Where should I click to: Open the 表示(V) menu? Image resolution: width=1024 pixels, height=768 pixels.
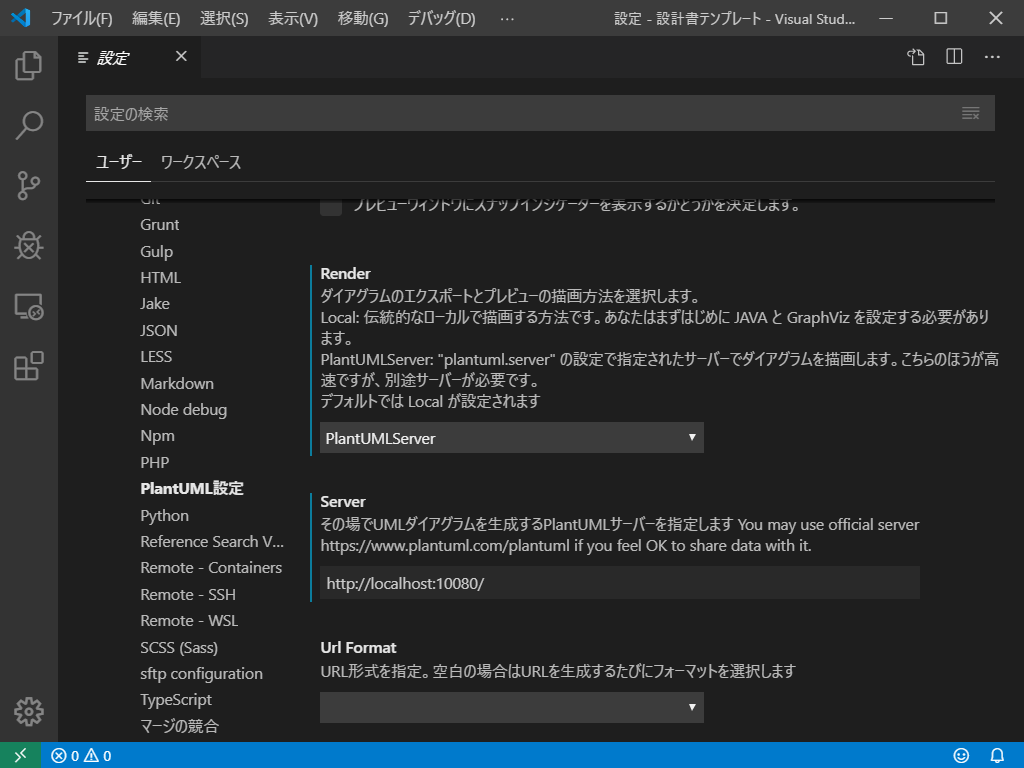point(293,18)
